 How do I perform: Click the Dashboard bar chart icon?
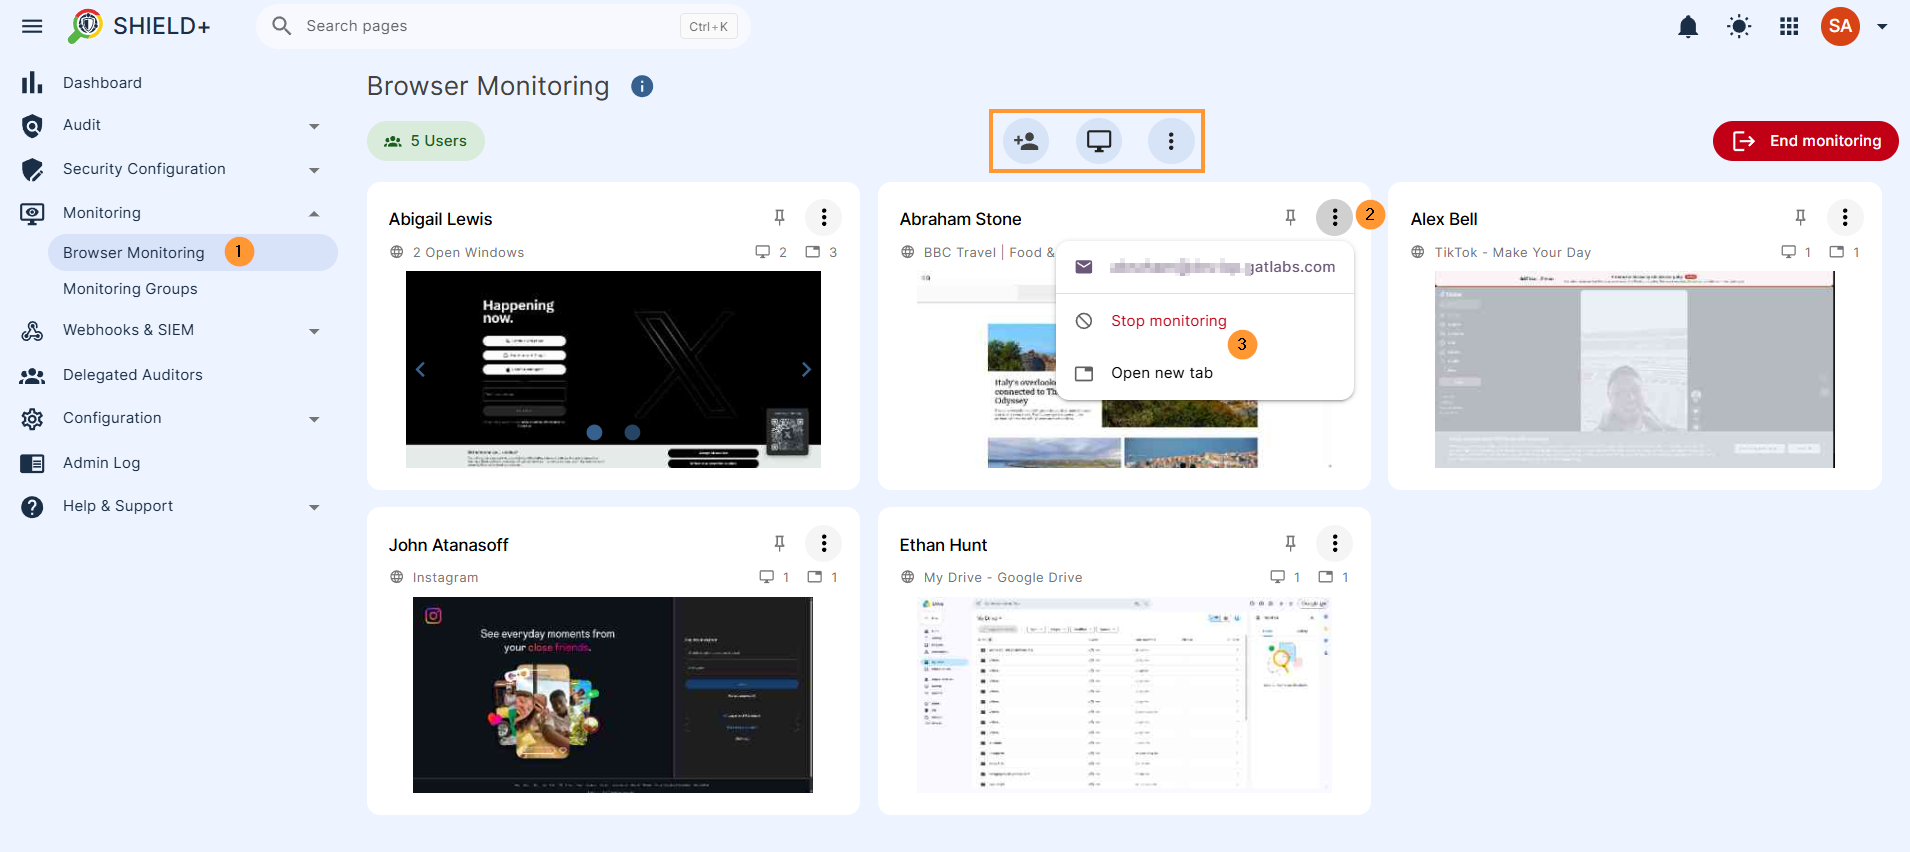pyautogui.click(x=32, y=83)
